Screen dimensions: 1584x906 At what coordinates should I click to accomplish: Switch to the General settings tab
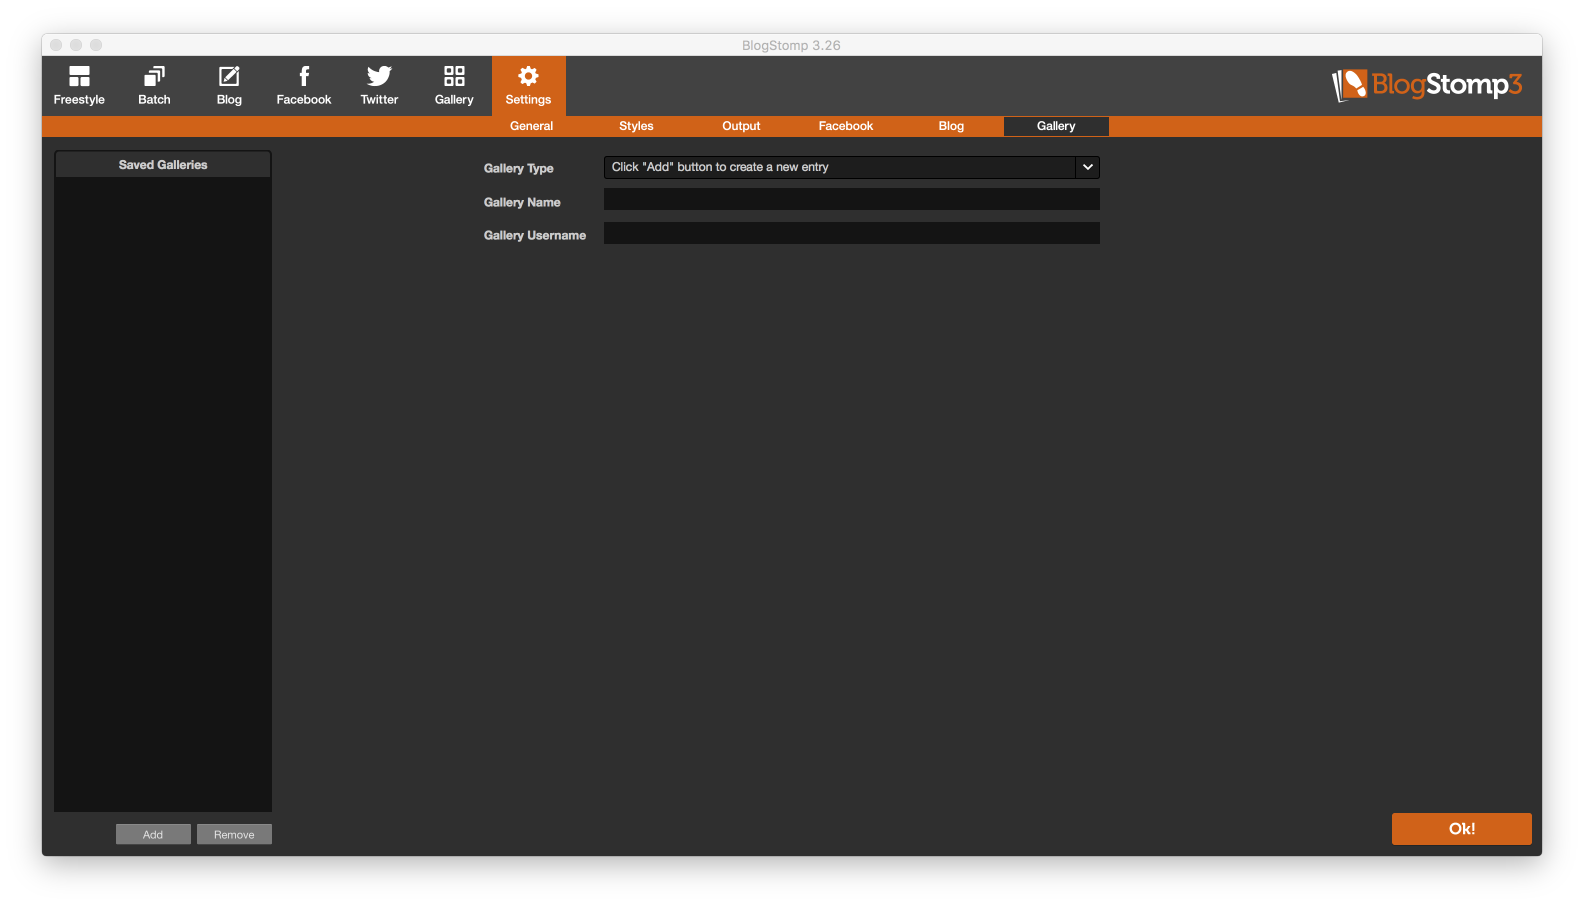pos(531,126)
